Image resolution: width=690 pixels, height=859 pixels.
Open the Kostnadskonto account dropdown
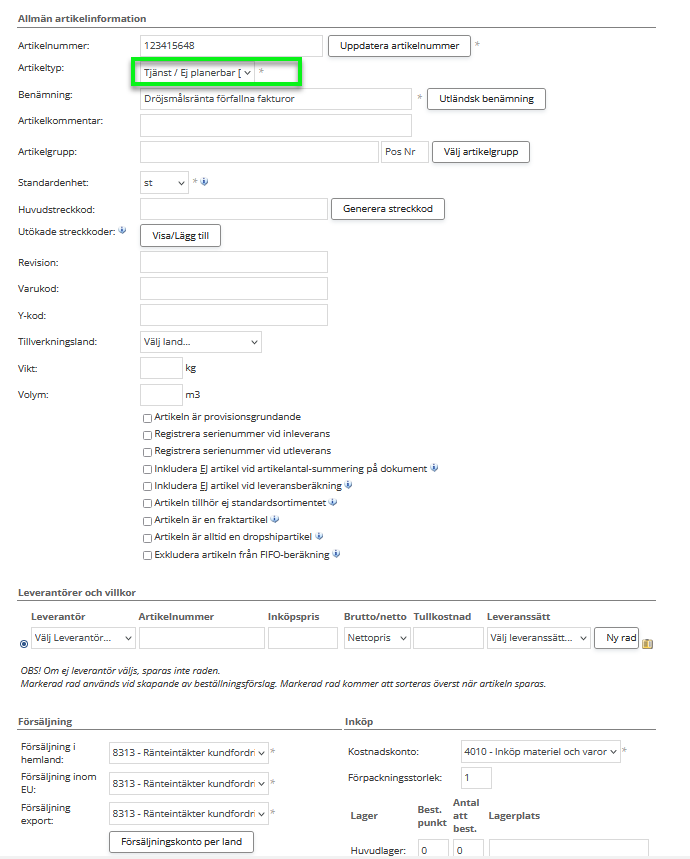click(540, 751)
